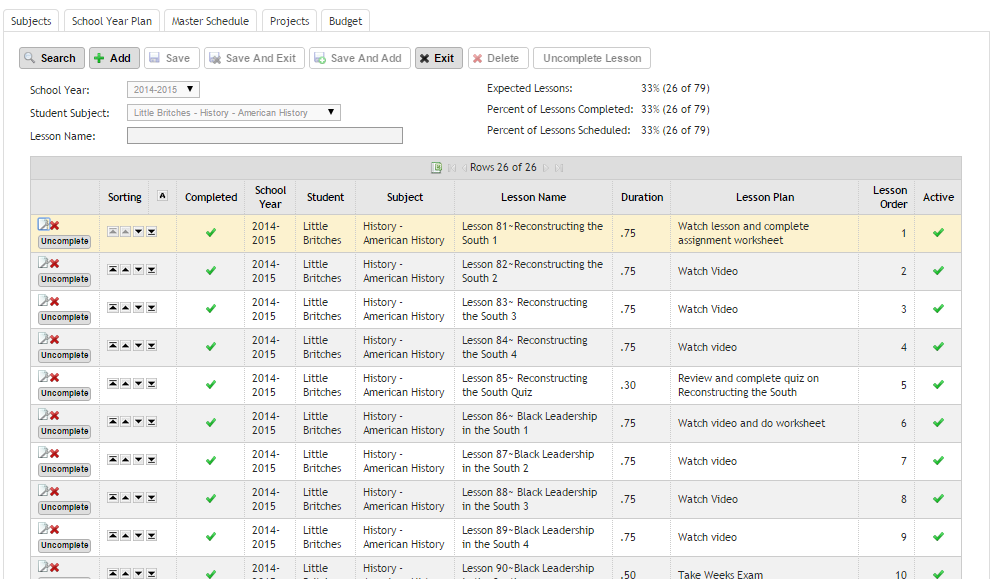990x579 pixels.
Task: Click Uncomplete button for Lesson 89
Action: coord(64,545)
